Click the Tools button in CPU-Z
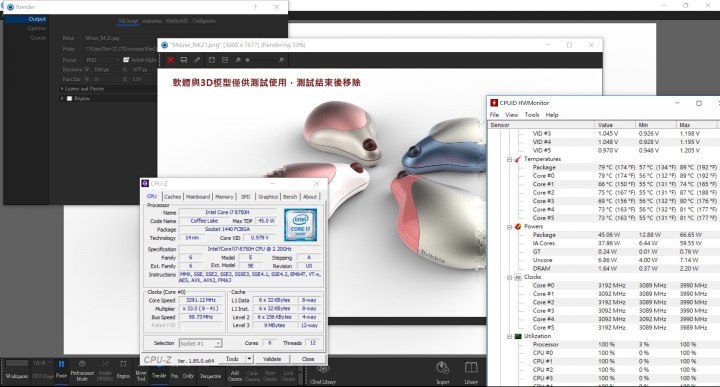This screenshot has width=720, height=387. pyautogui.click(x=232, y=359)
